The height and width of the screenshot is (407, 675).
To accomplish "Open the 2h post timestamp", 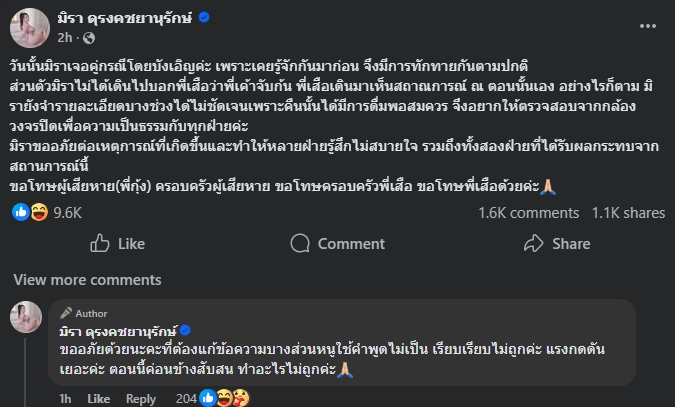I will pos(65,38).
